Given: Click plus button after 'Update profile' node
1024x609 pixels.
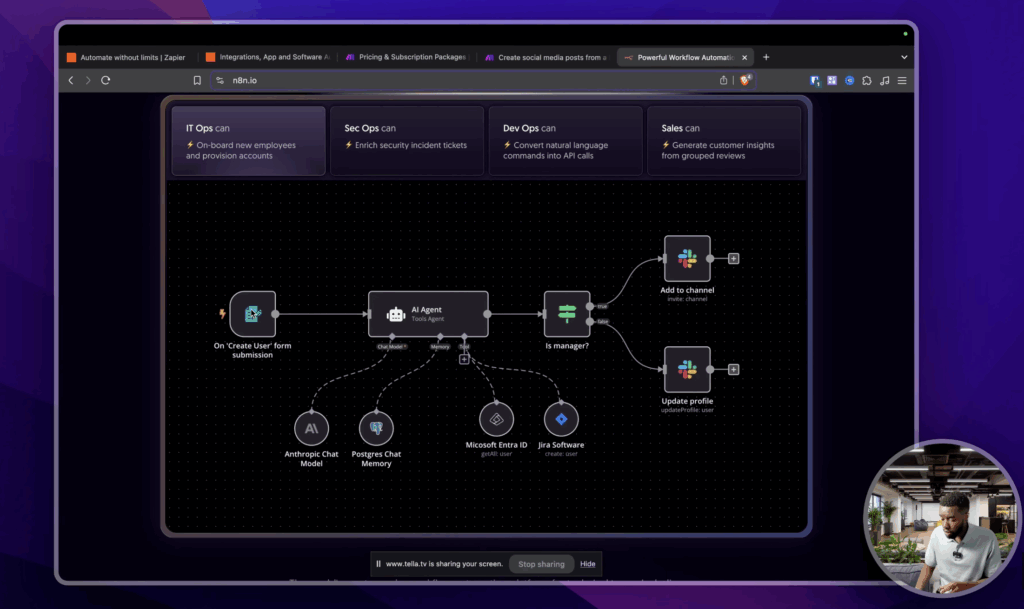Looking at the screenshot, I should (x=734, y=370).
